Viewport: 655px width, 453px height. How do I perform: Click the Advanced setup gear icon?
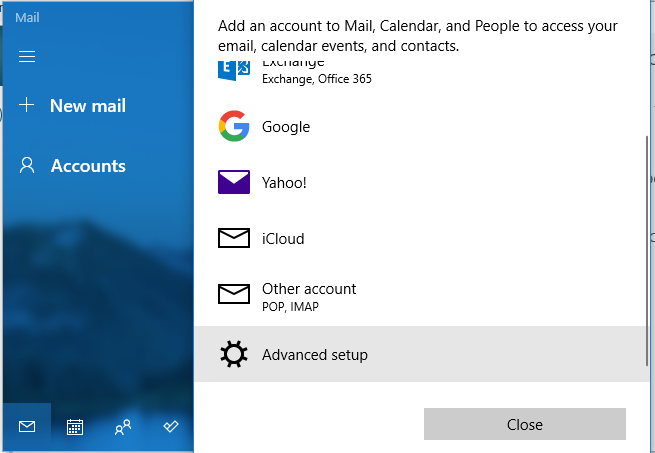(234, 354)
